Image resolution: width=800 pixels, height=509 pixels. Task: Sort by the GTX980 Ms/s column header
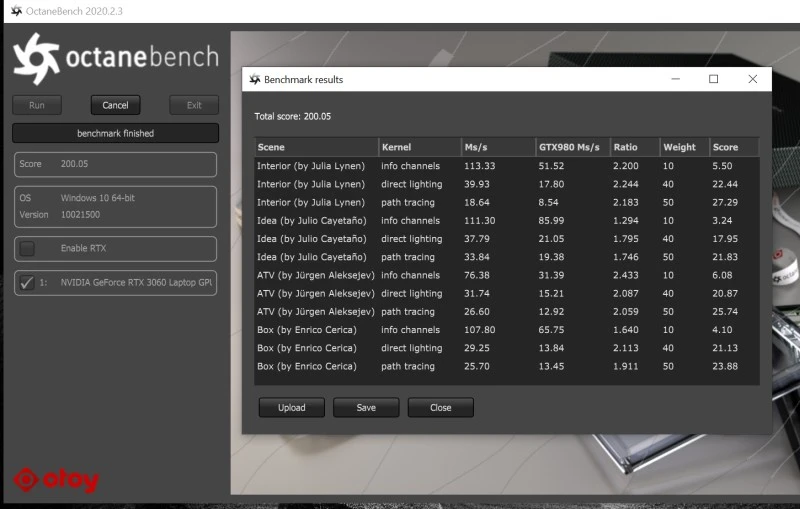(x=573, y=147)
